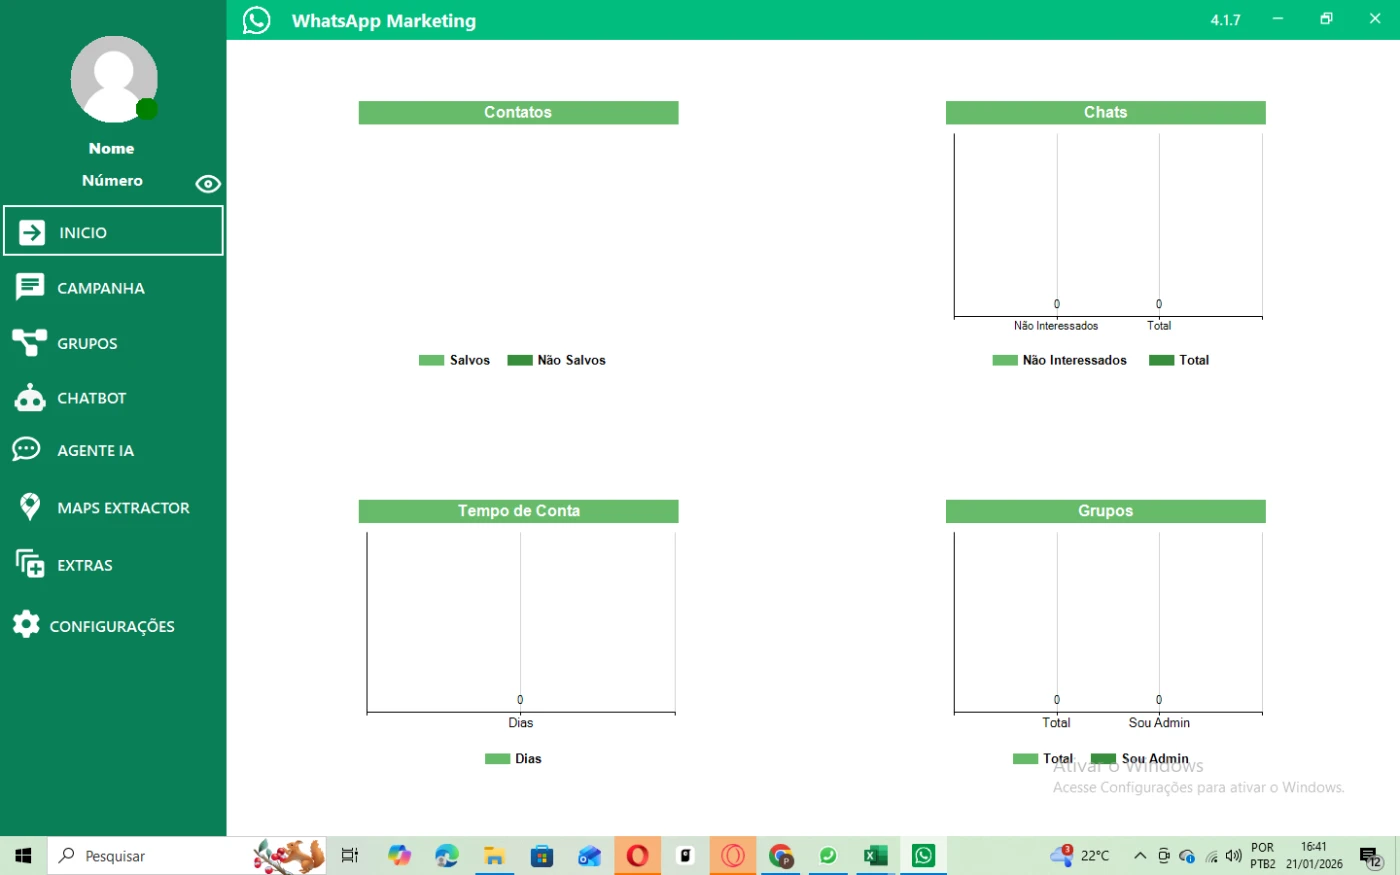Toggle the Não Salvos legend entry
The image size is (1400, 875).
[x=556, y=360]
